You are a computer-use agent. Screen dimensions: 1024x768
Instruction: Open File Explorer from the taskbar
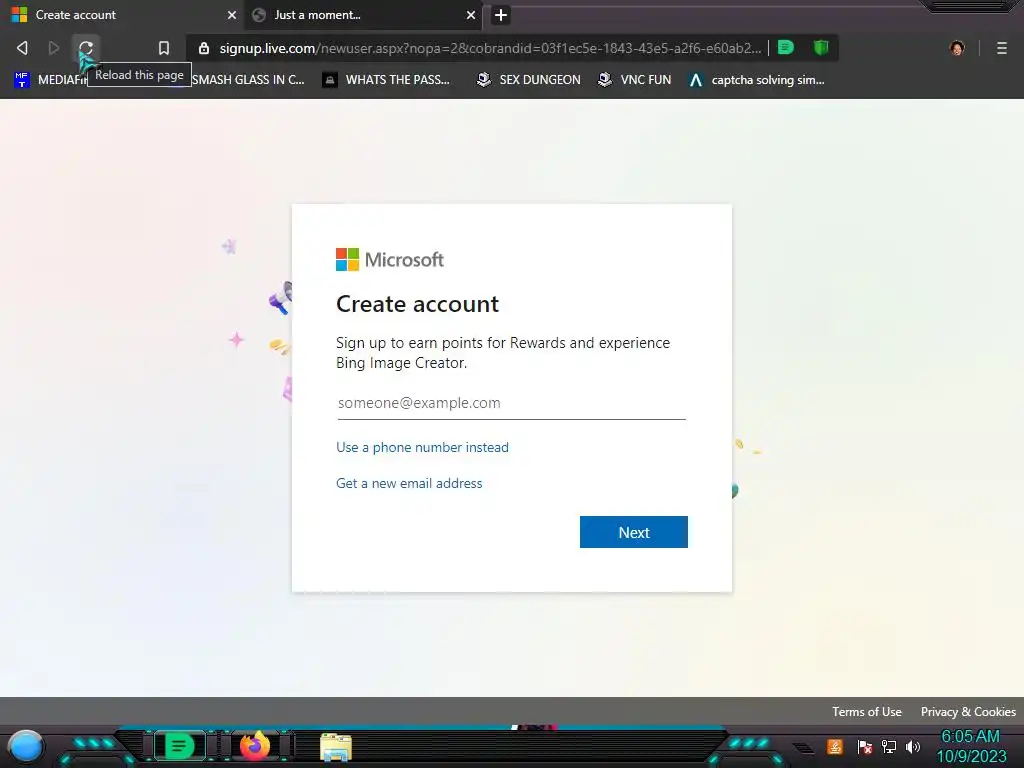(x=336, y=748)
